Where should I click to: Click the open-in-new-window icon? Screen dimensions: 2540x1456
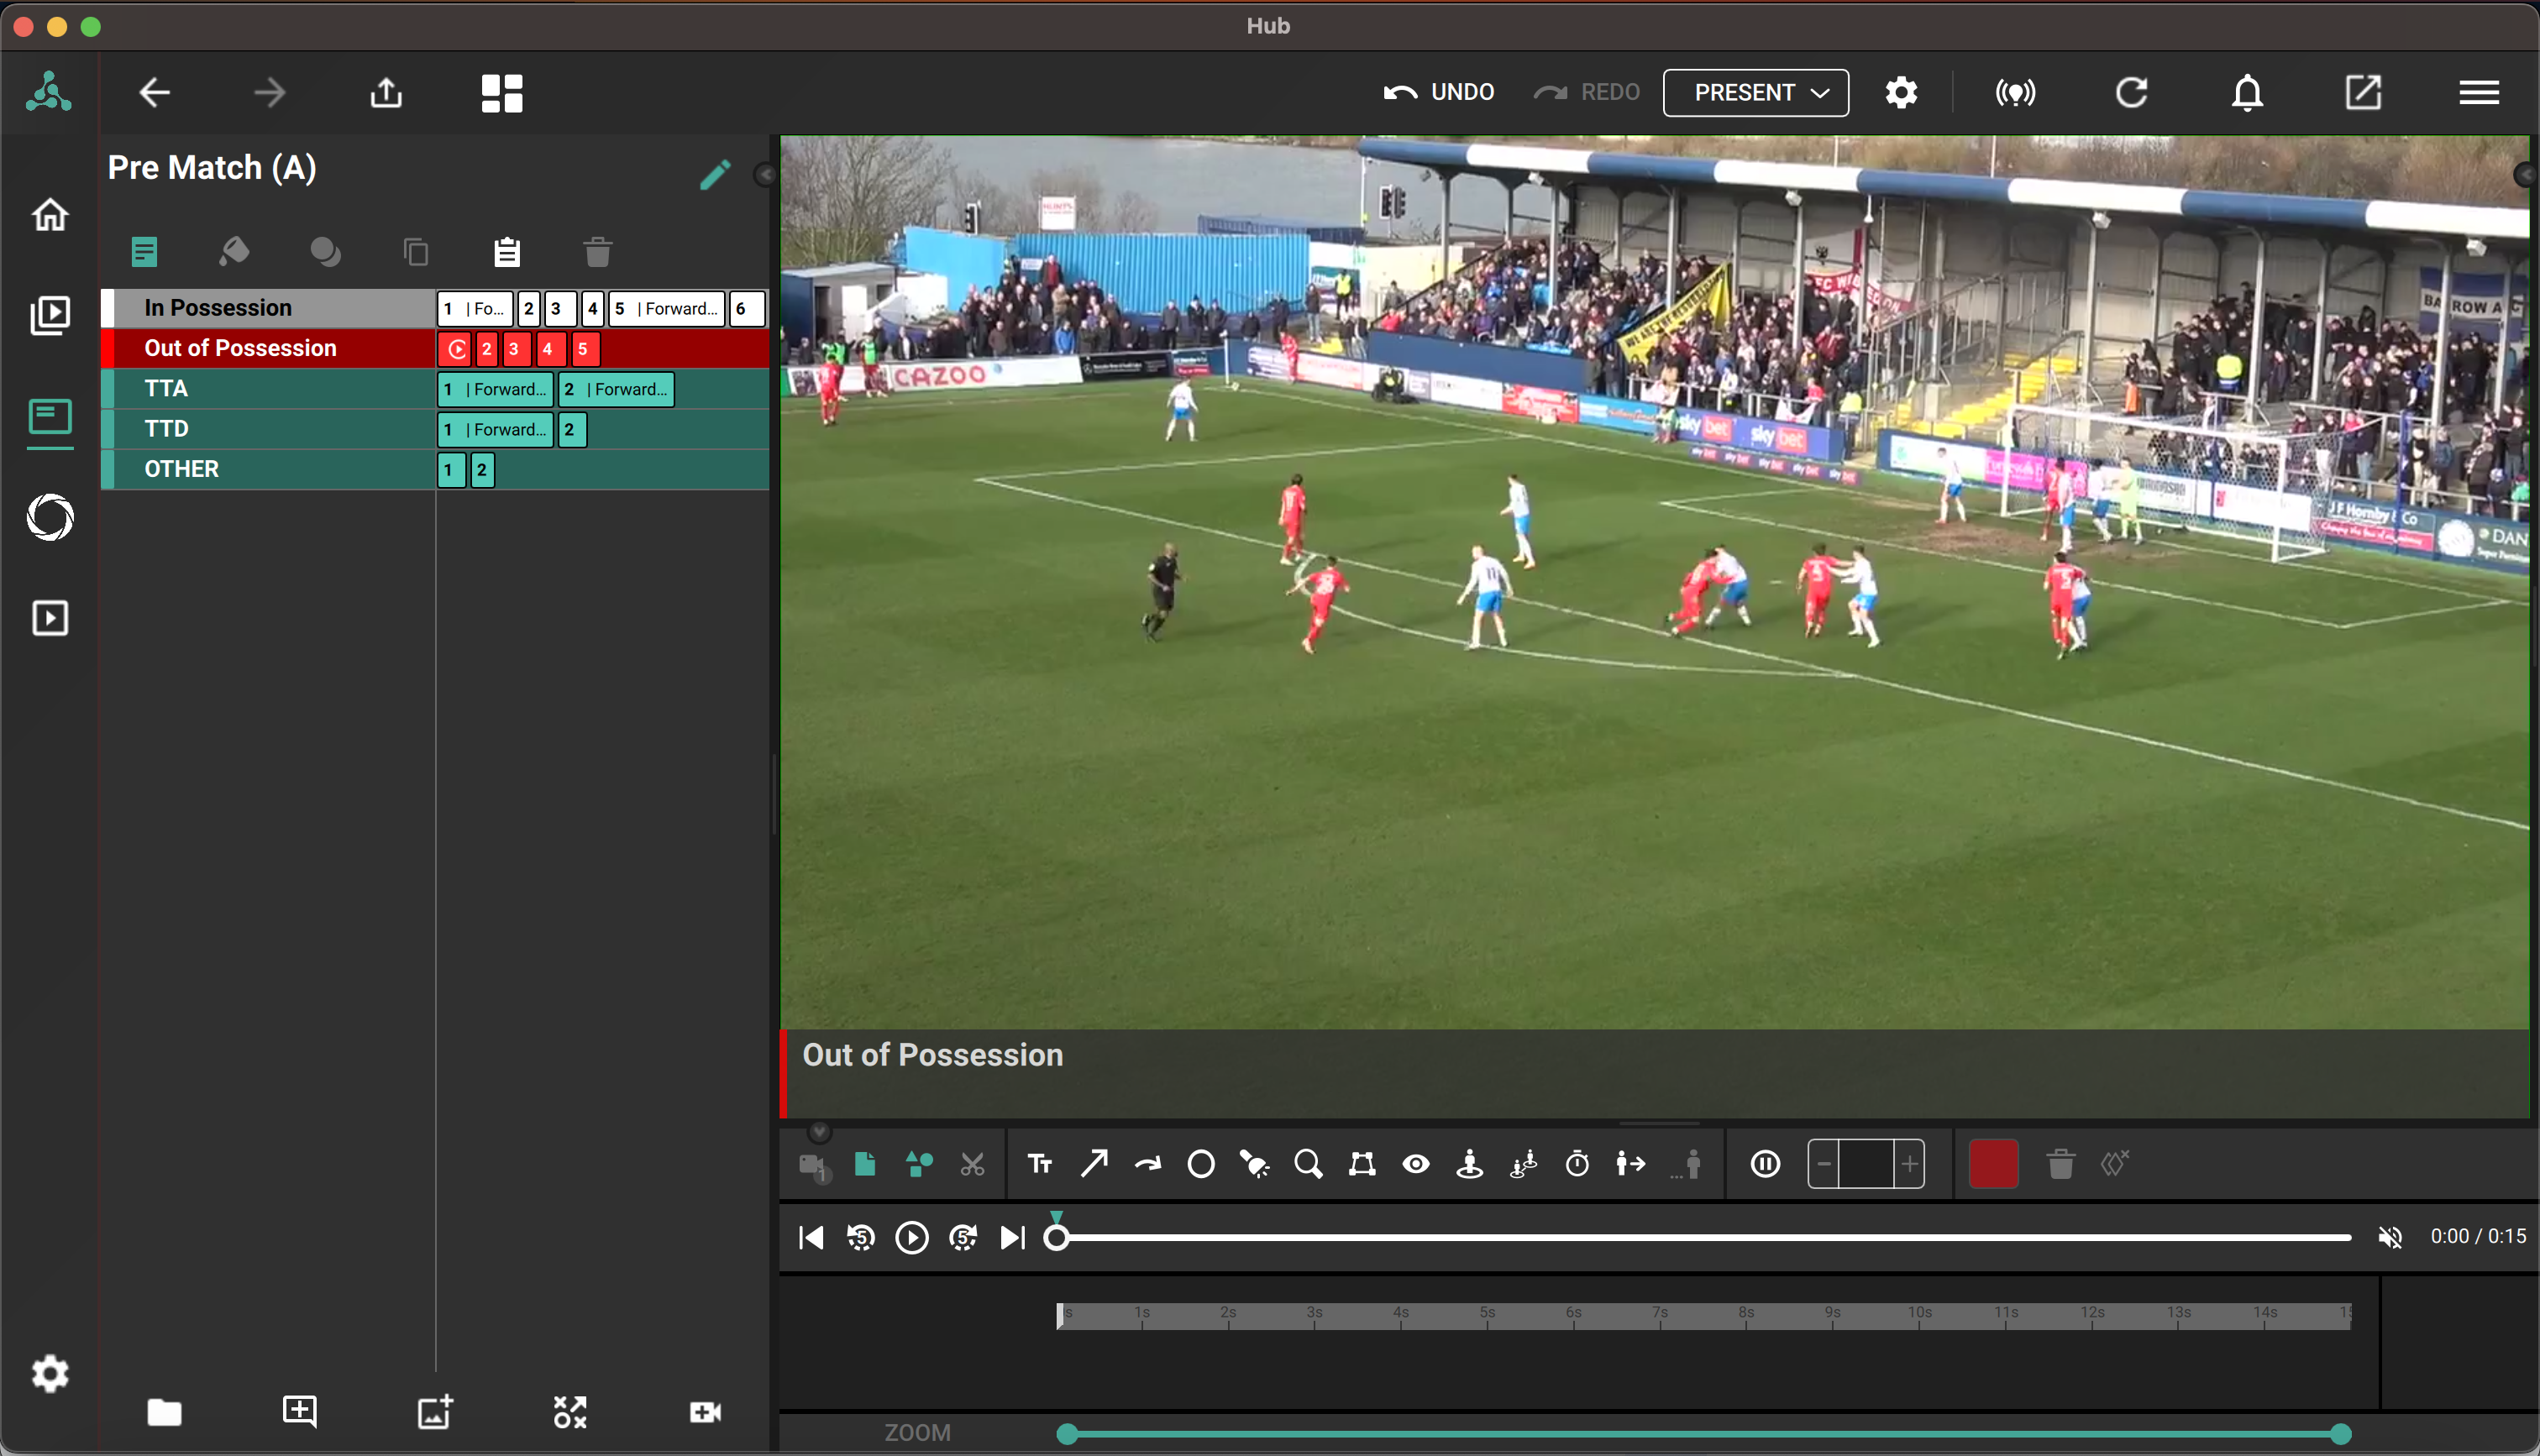pos(2363,93)
